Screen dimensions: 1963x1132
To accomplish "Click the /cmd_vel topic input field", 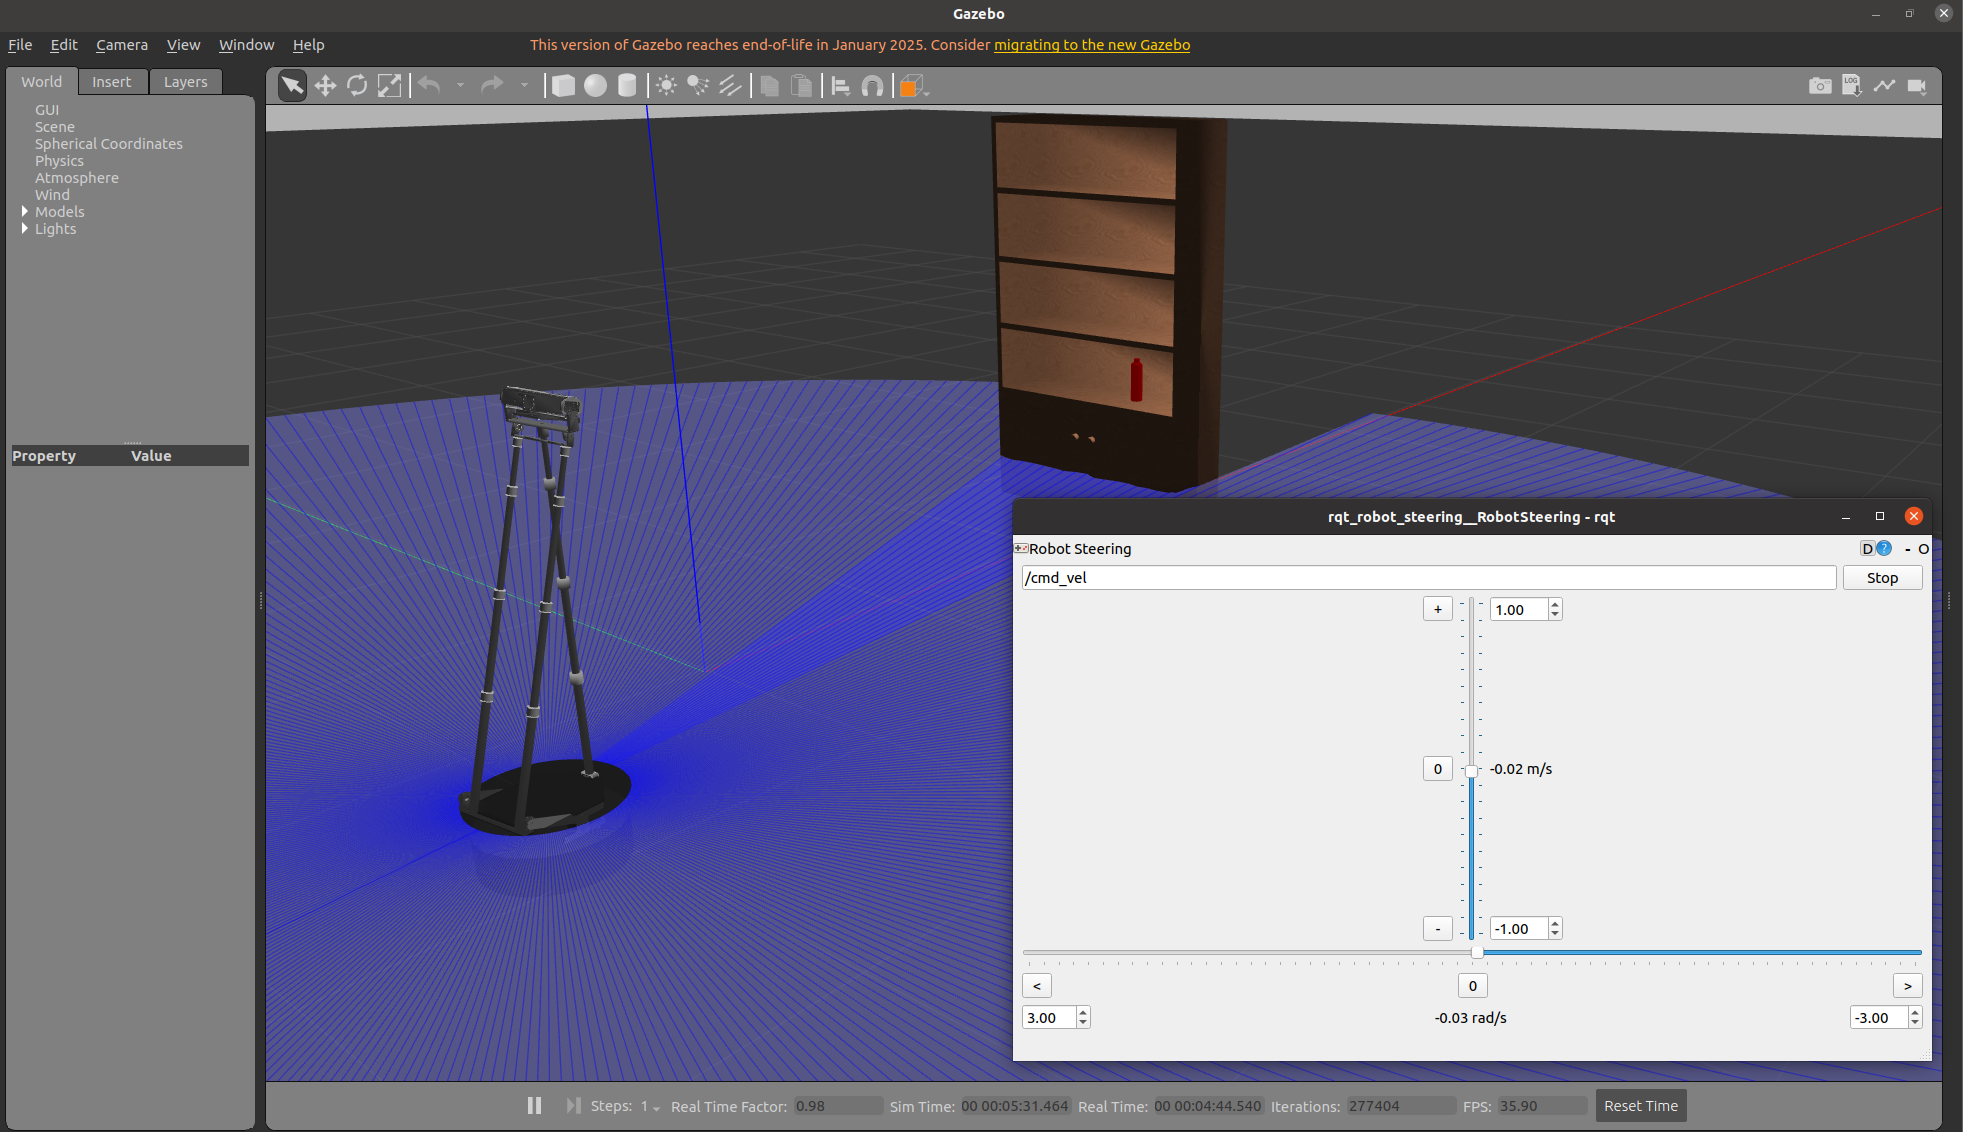I will [1428, 578].
